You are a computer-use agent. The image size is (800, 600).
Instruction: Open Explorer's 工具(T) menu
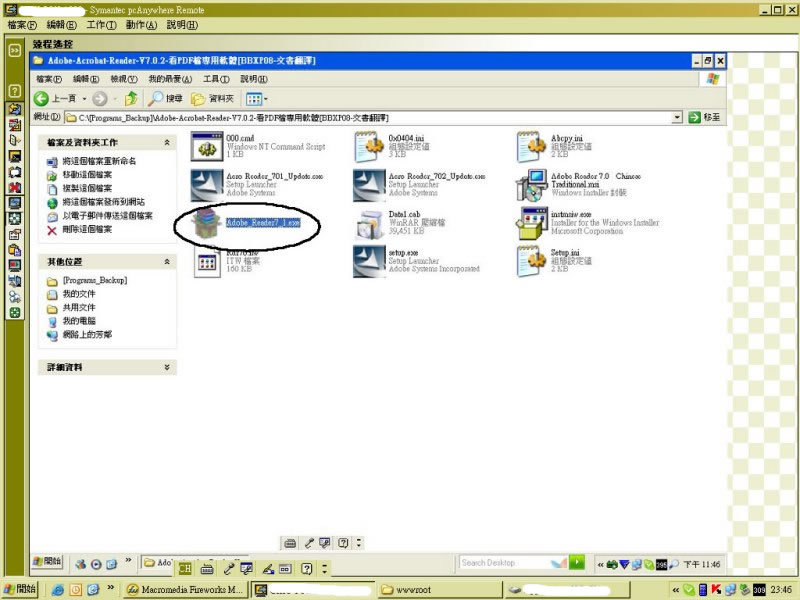[216, 79]
